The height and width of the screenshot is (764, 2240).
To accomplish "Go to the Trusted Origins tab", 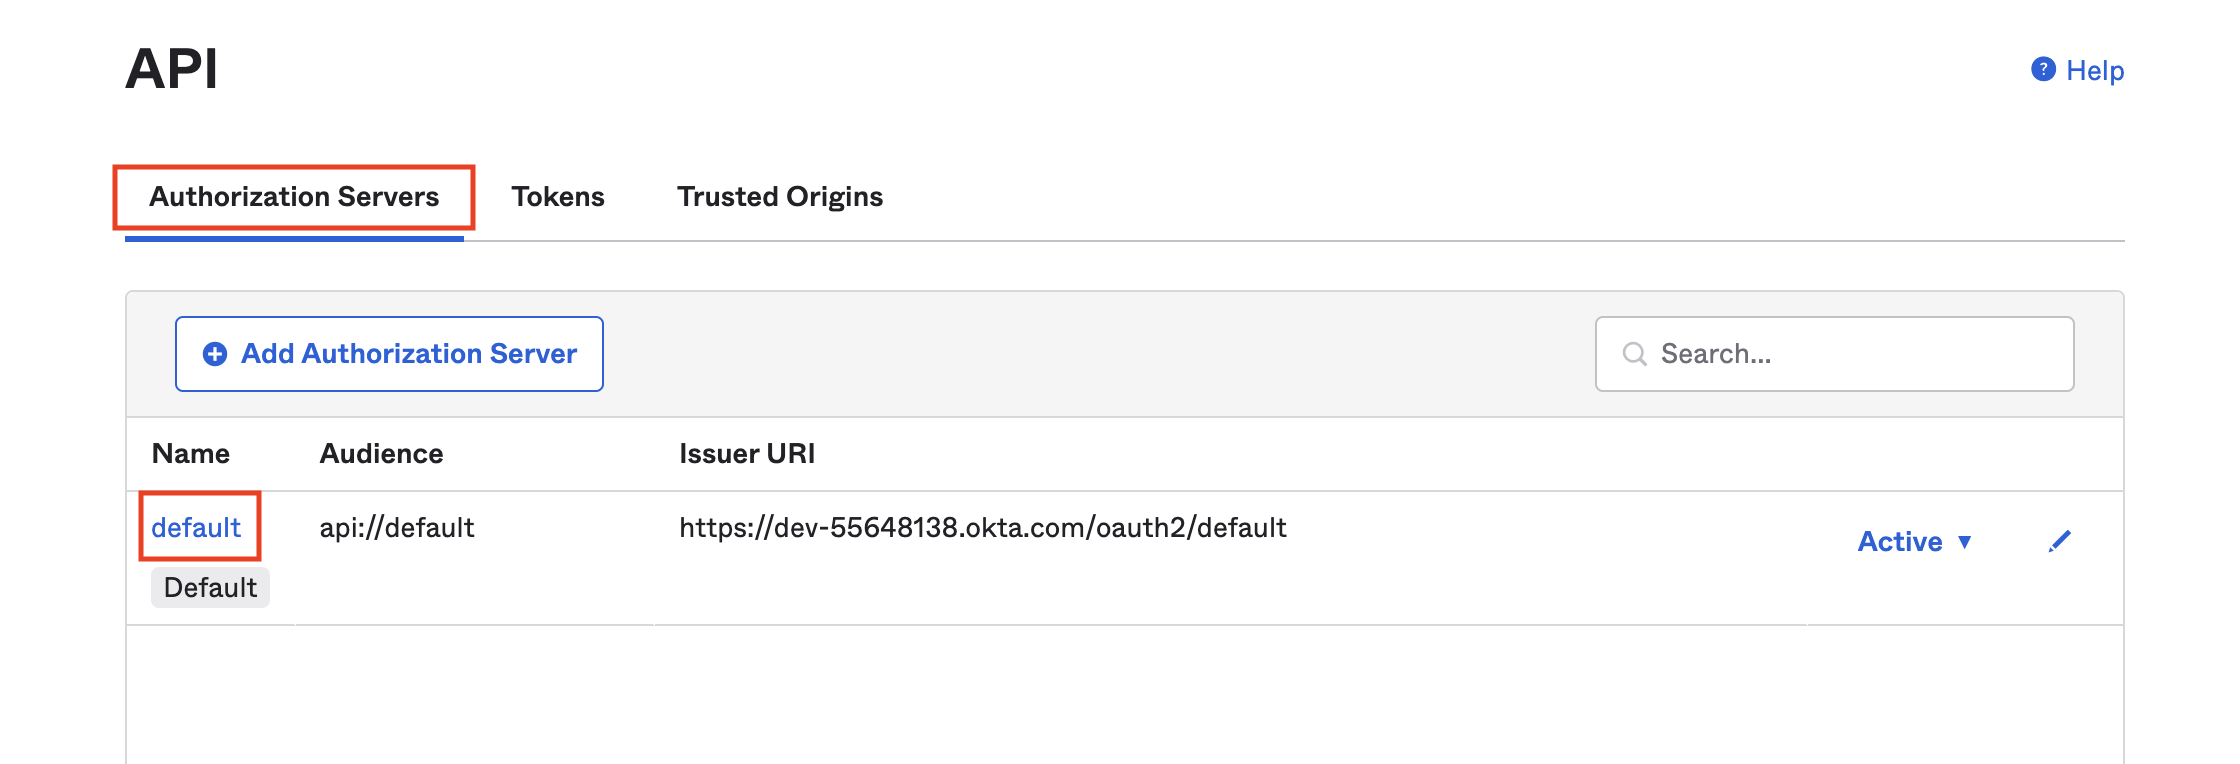I will (x=780, y=197).
